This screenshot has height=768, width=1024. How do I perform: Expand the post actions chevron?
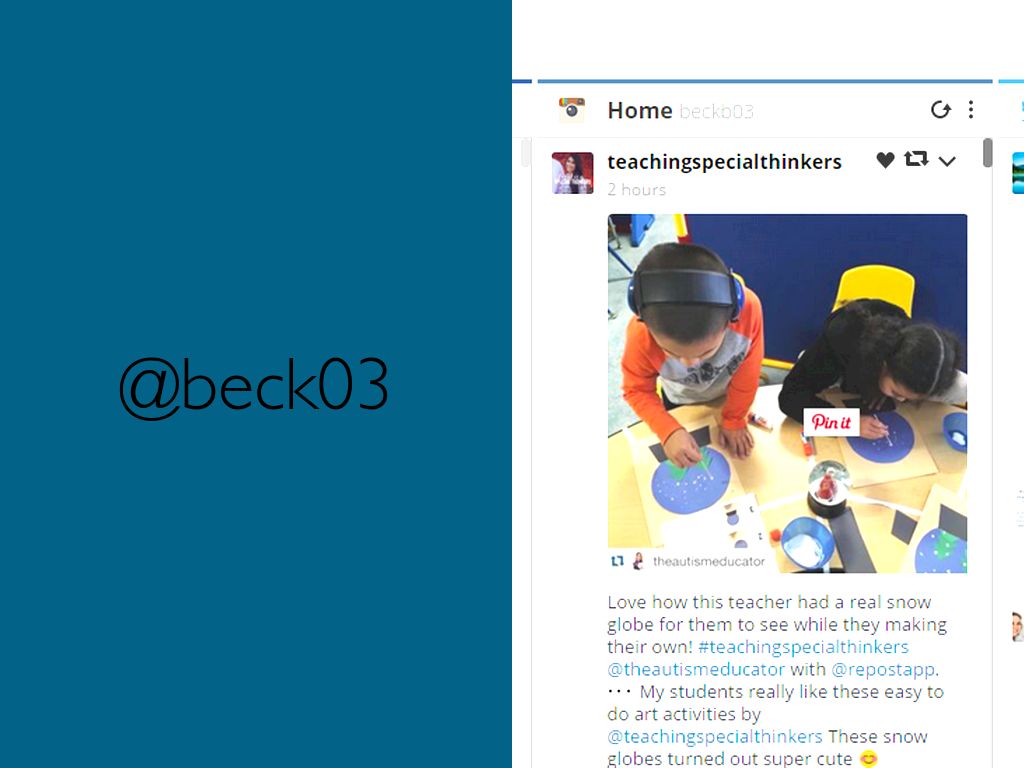click(947, 161)
